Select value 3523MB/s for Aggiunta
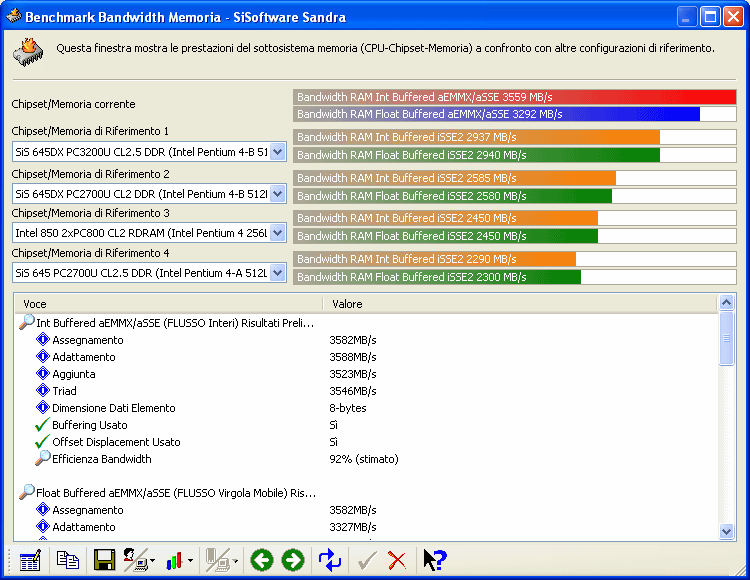Image resolution: width=750 pixels, height=580 pixels. 353,374
